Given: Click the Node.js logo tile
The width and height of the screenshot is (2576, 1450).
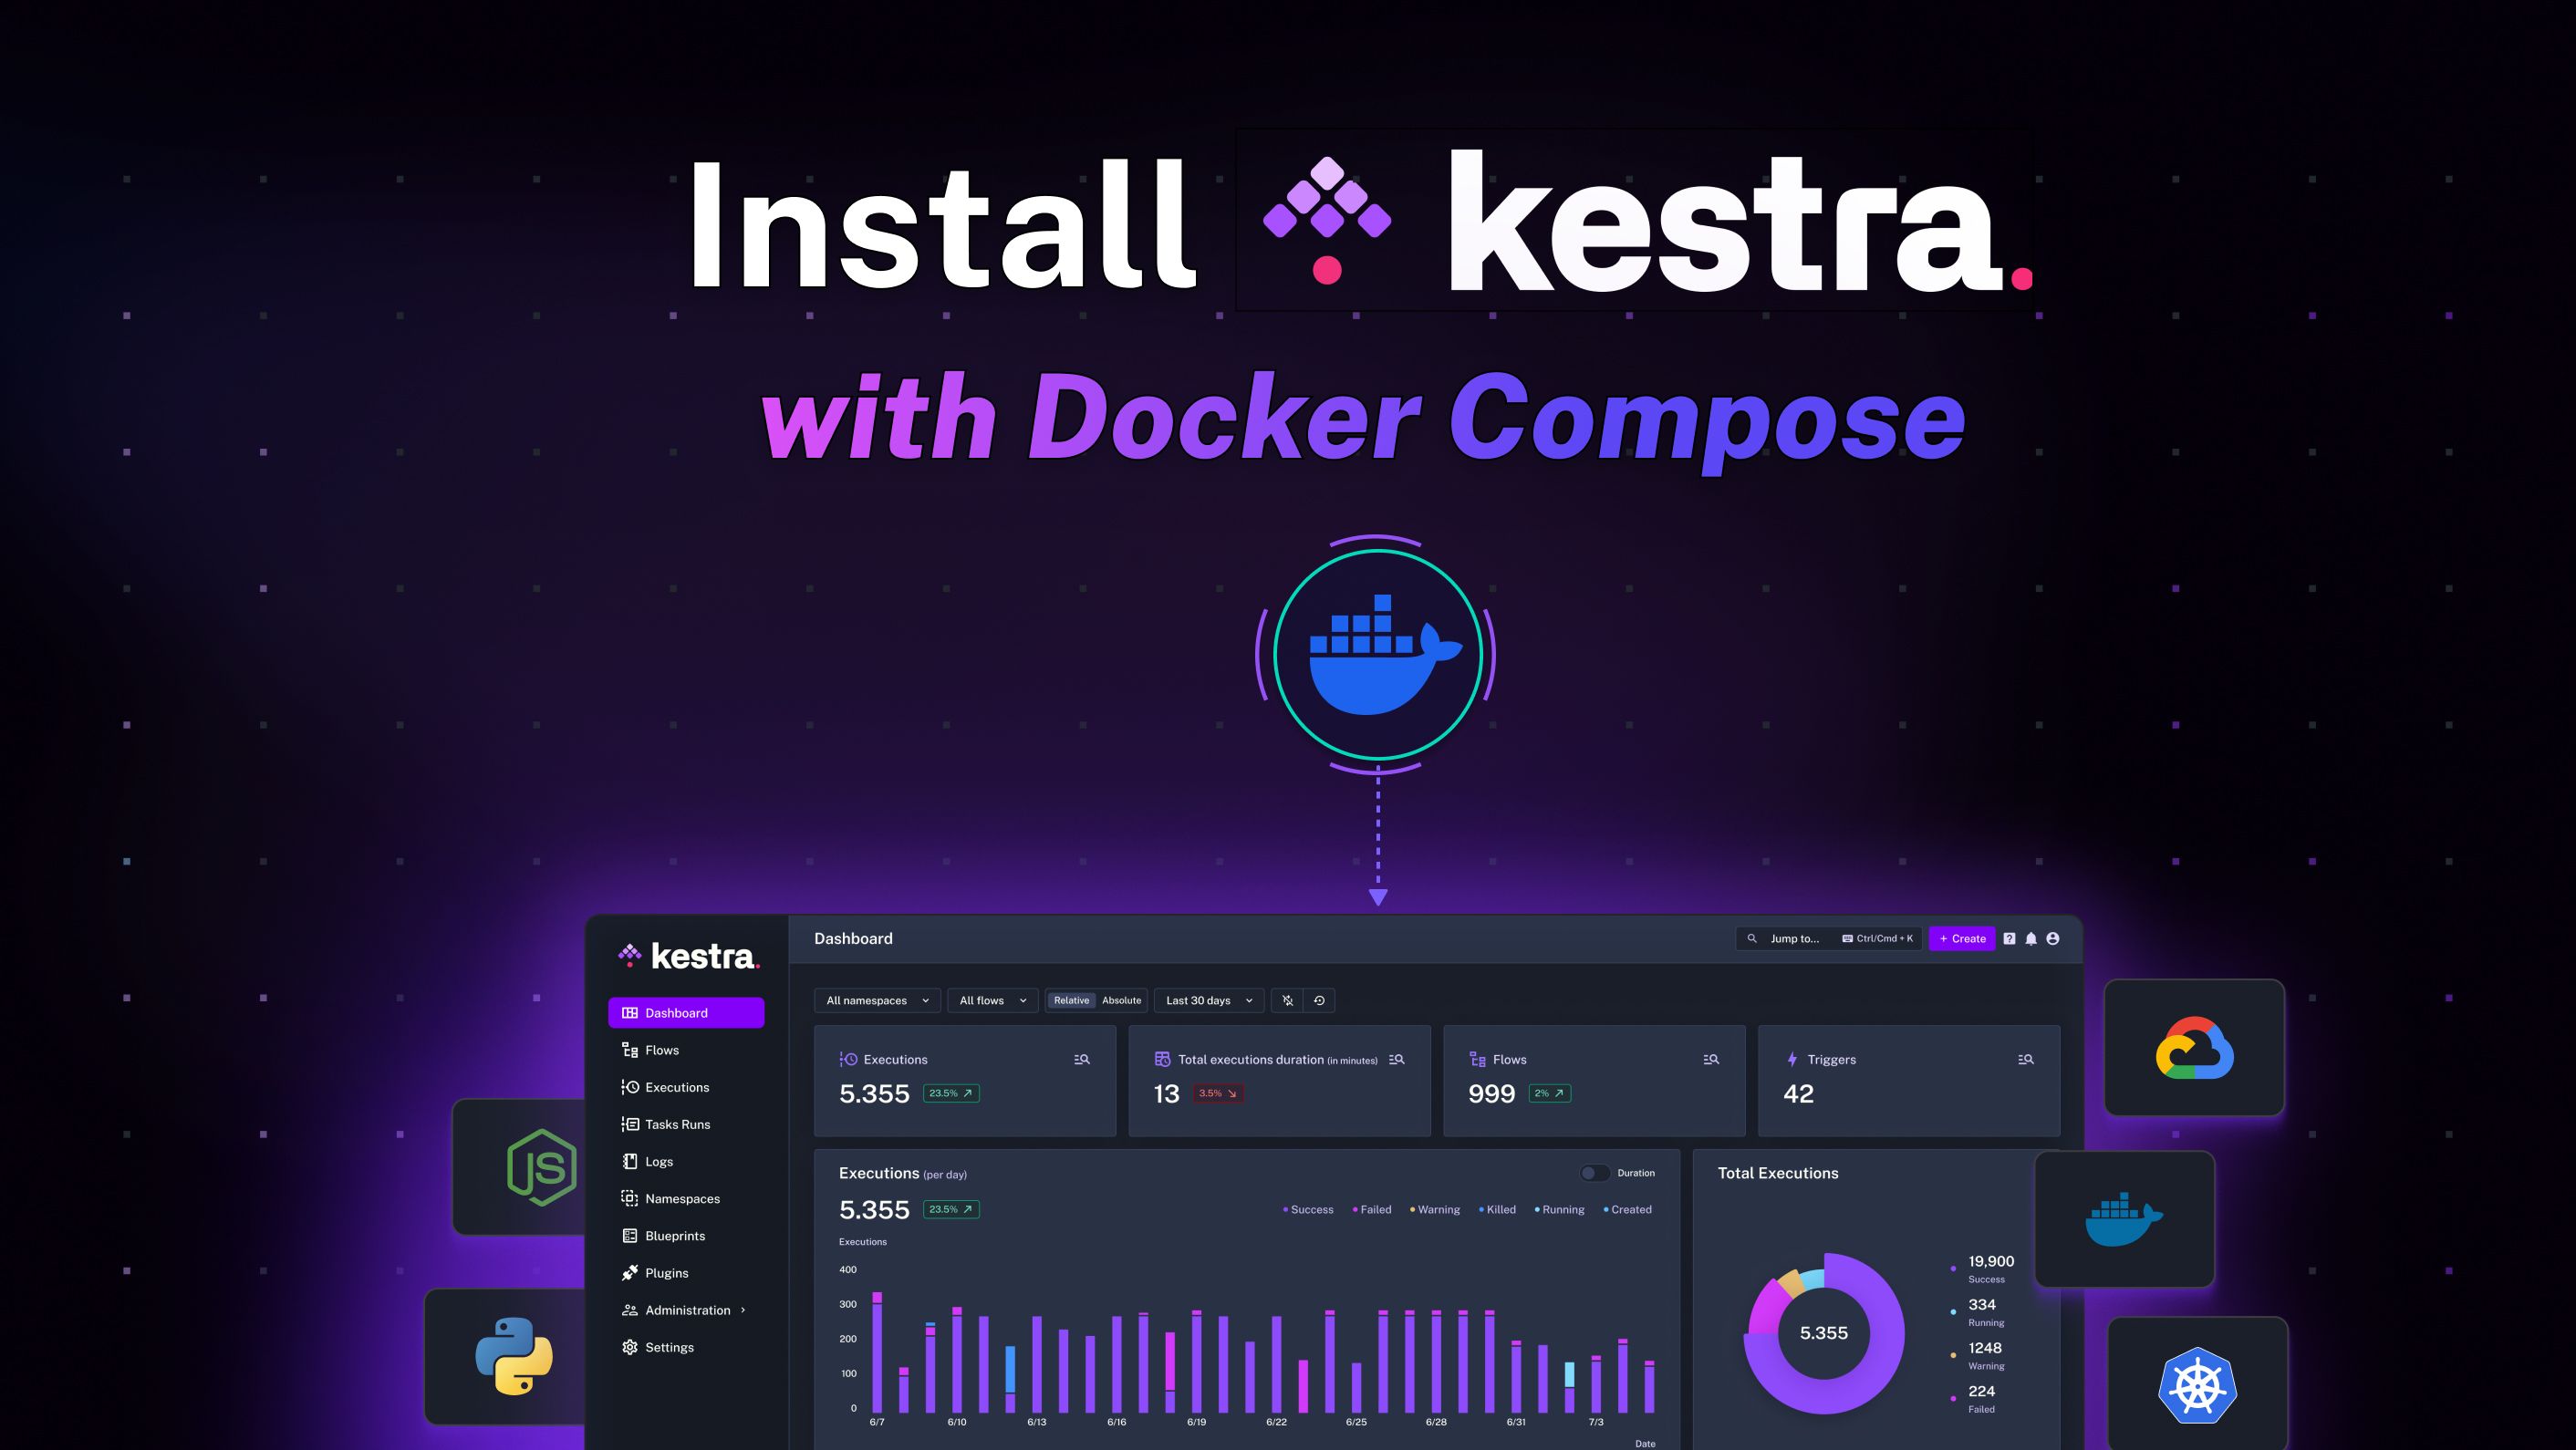Looking at the screenshot, I should coord(519,1167).
